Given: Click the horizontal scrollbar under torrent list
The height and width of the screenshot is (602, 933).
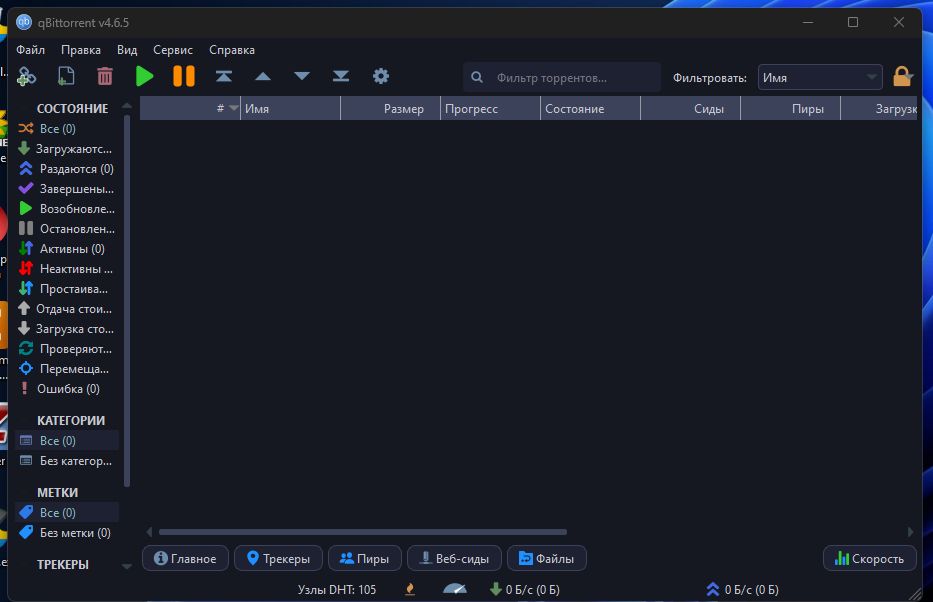Looking at the screenshot, I should (362, 532).
